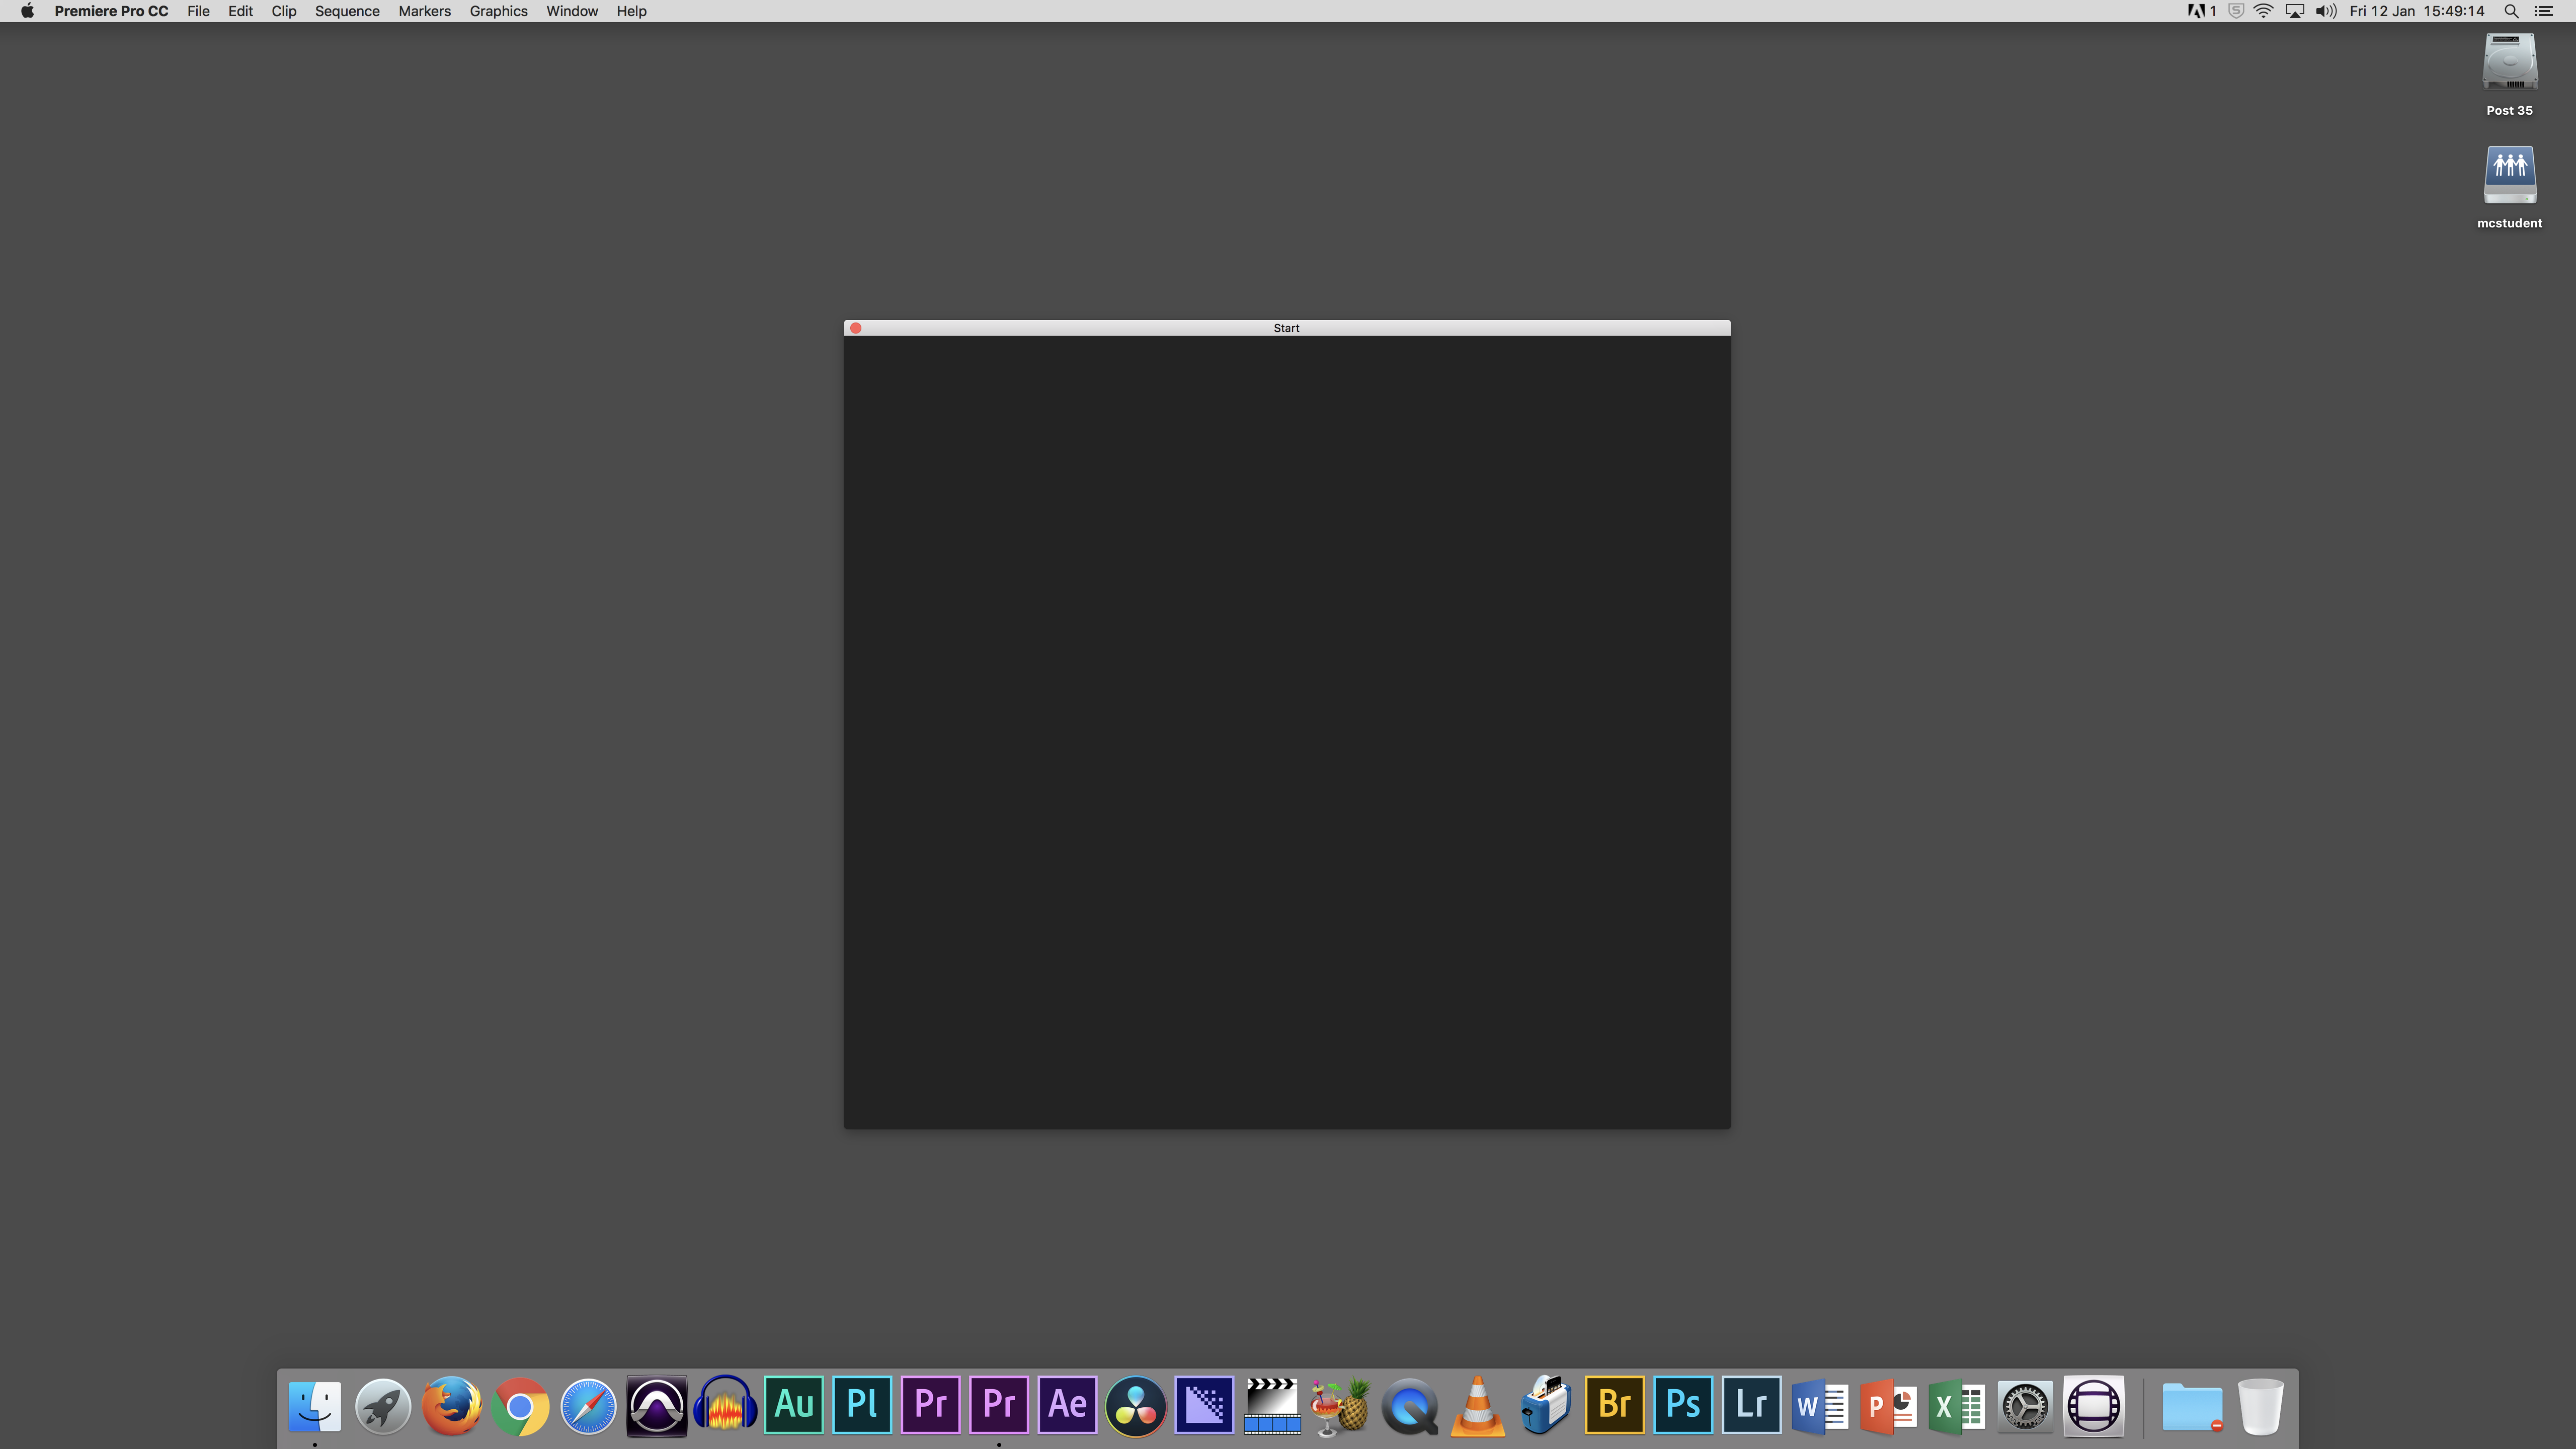Open Adobe Prelude (Pl) in dock
The height and width of the screenshot is (1449, 2576).
(x=862, y=1405)
